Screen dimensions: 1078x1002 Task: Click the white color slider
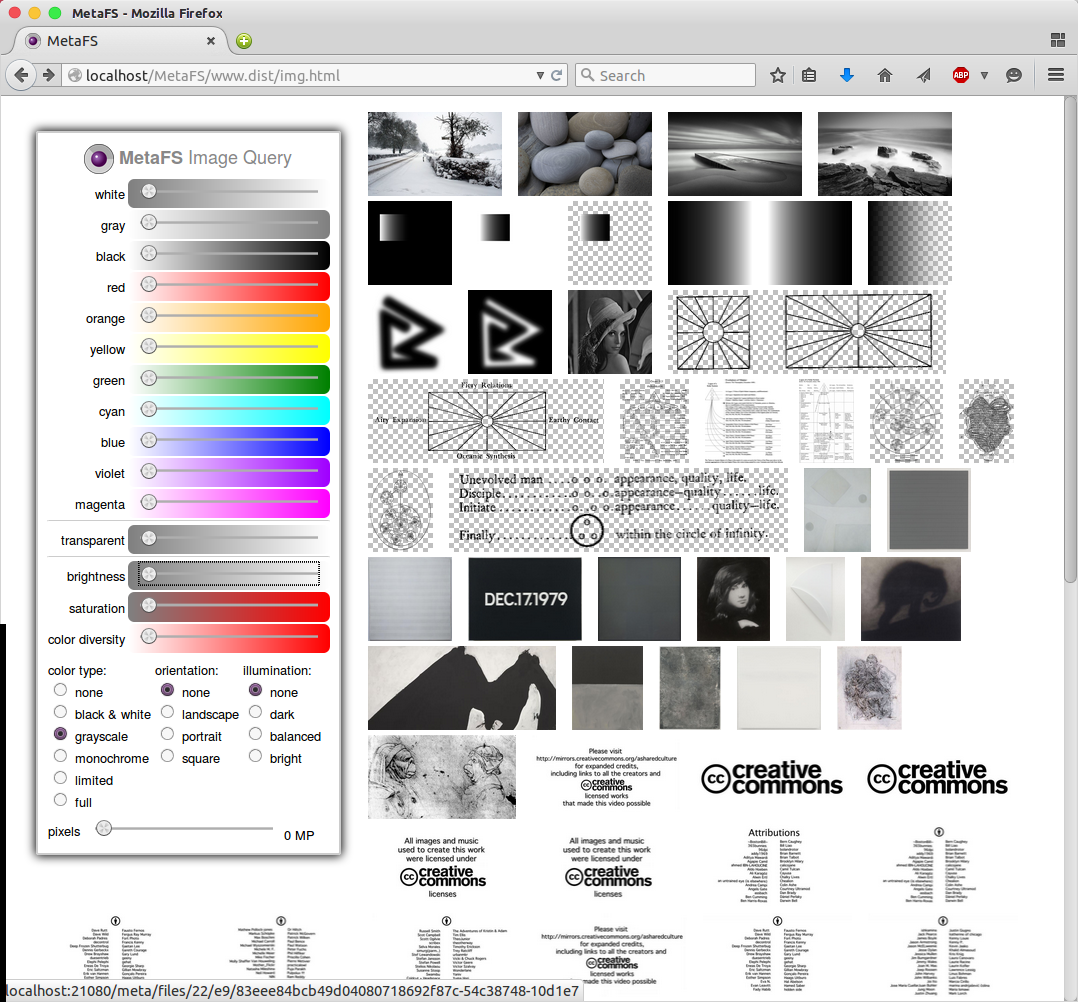pos(230,192)
